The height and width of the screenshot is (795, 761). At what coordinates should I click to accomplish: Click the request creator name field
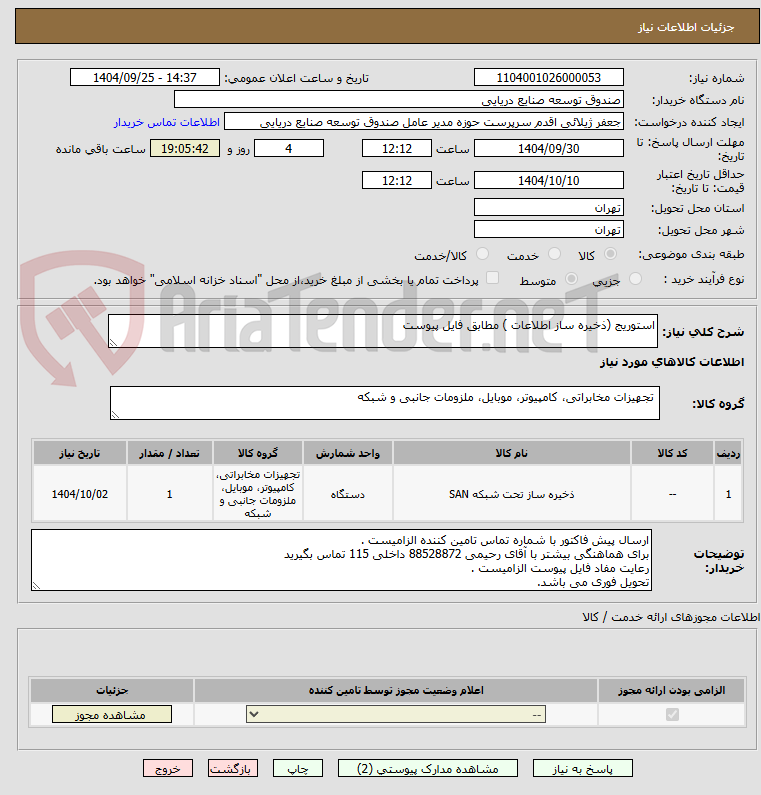pos(424,122)
